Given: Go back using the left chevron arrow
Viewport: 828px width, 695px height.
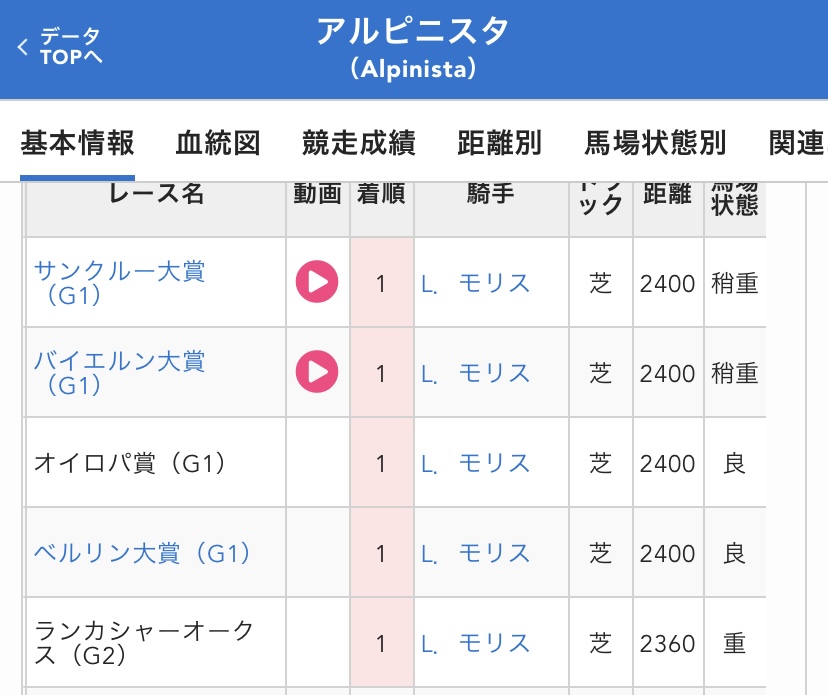Looking at the screenshot, I should point(23,47).
